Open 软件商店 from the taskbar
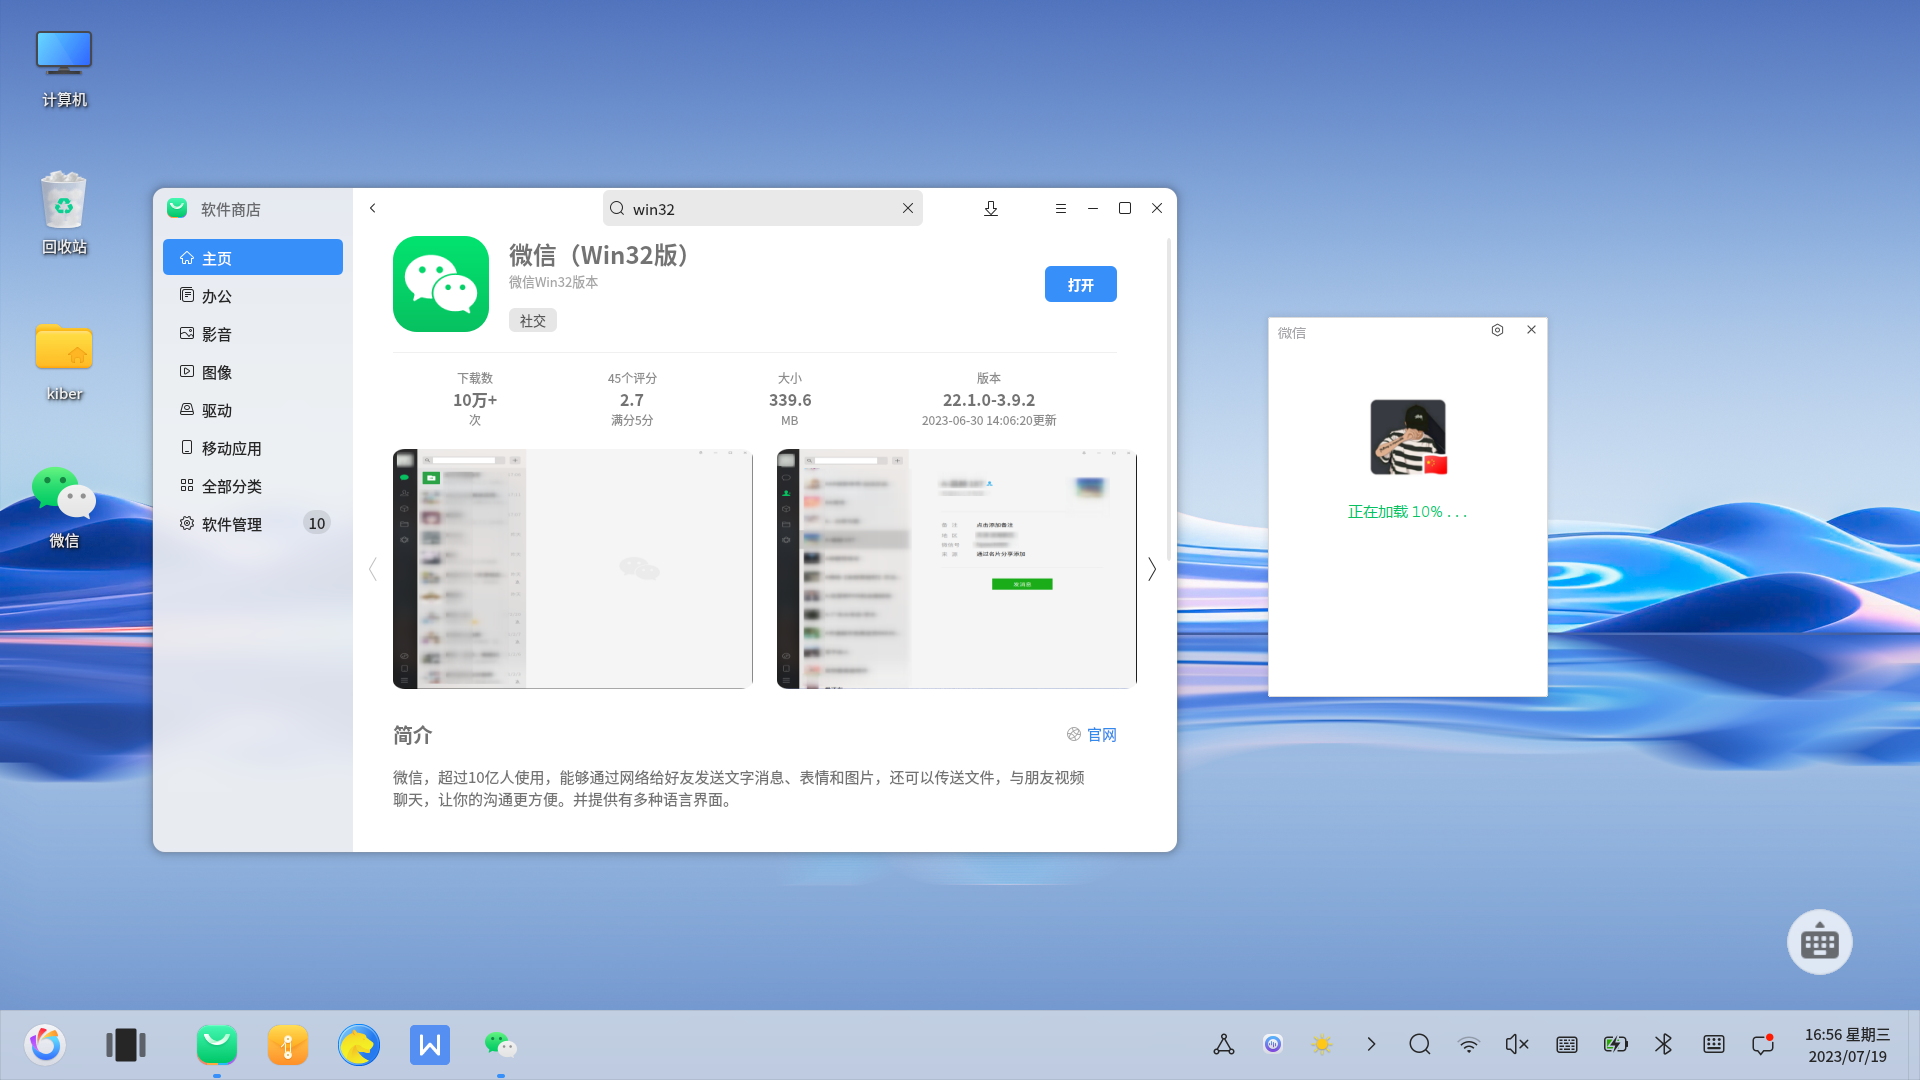This screenshot has width=1920, height=1080. (x=217, y=1045)
